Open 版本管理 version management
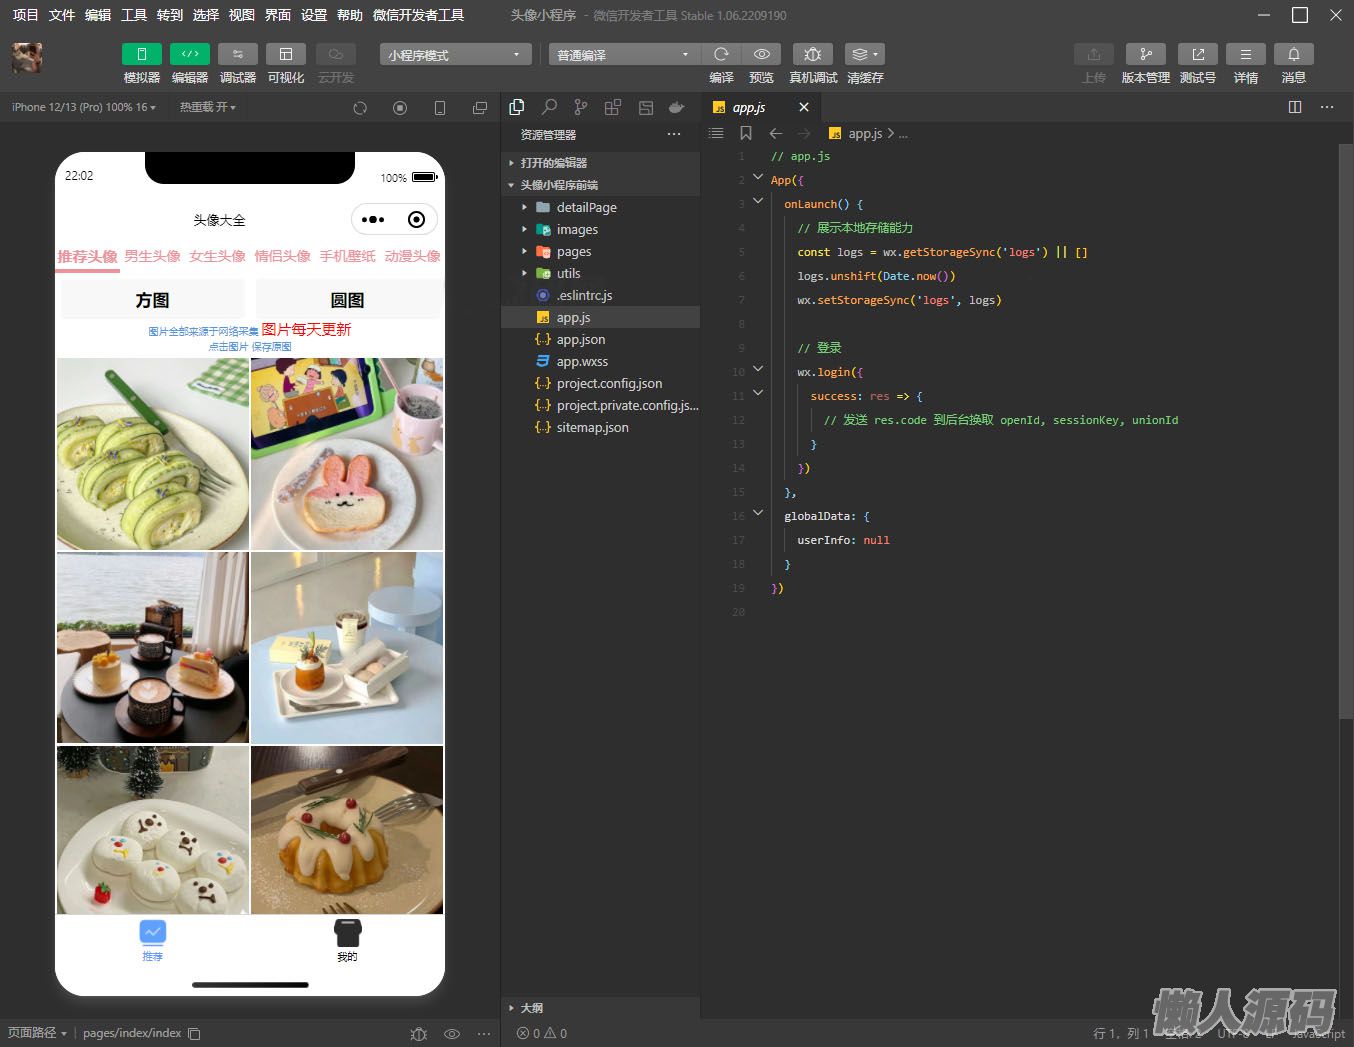The height and width of the screenshot is (1047, 1354). pyautogui.click(x=1145, y=54)
